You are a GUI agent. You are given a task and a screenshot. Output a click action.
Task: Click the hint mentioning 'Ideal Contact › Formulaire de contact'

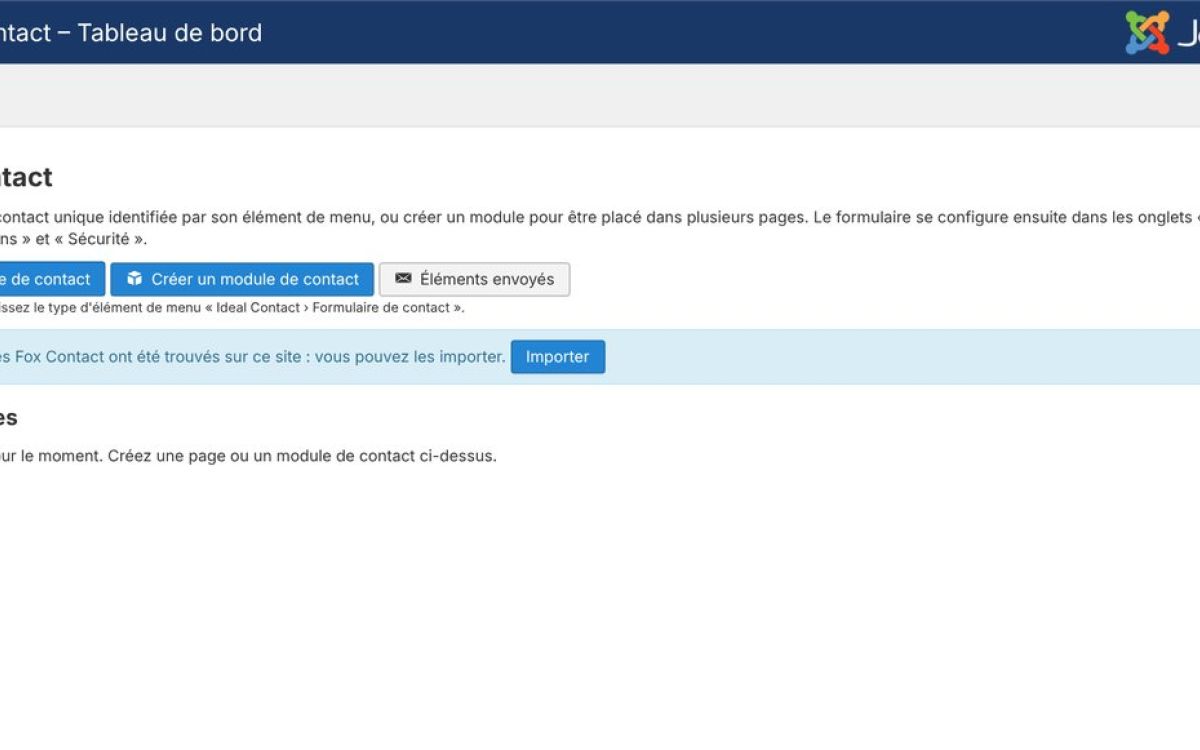[x=232, y=308]
